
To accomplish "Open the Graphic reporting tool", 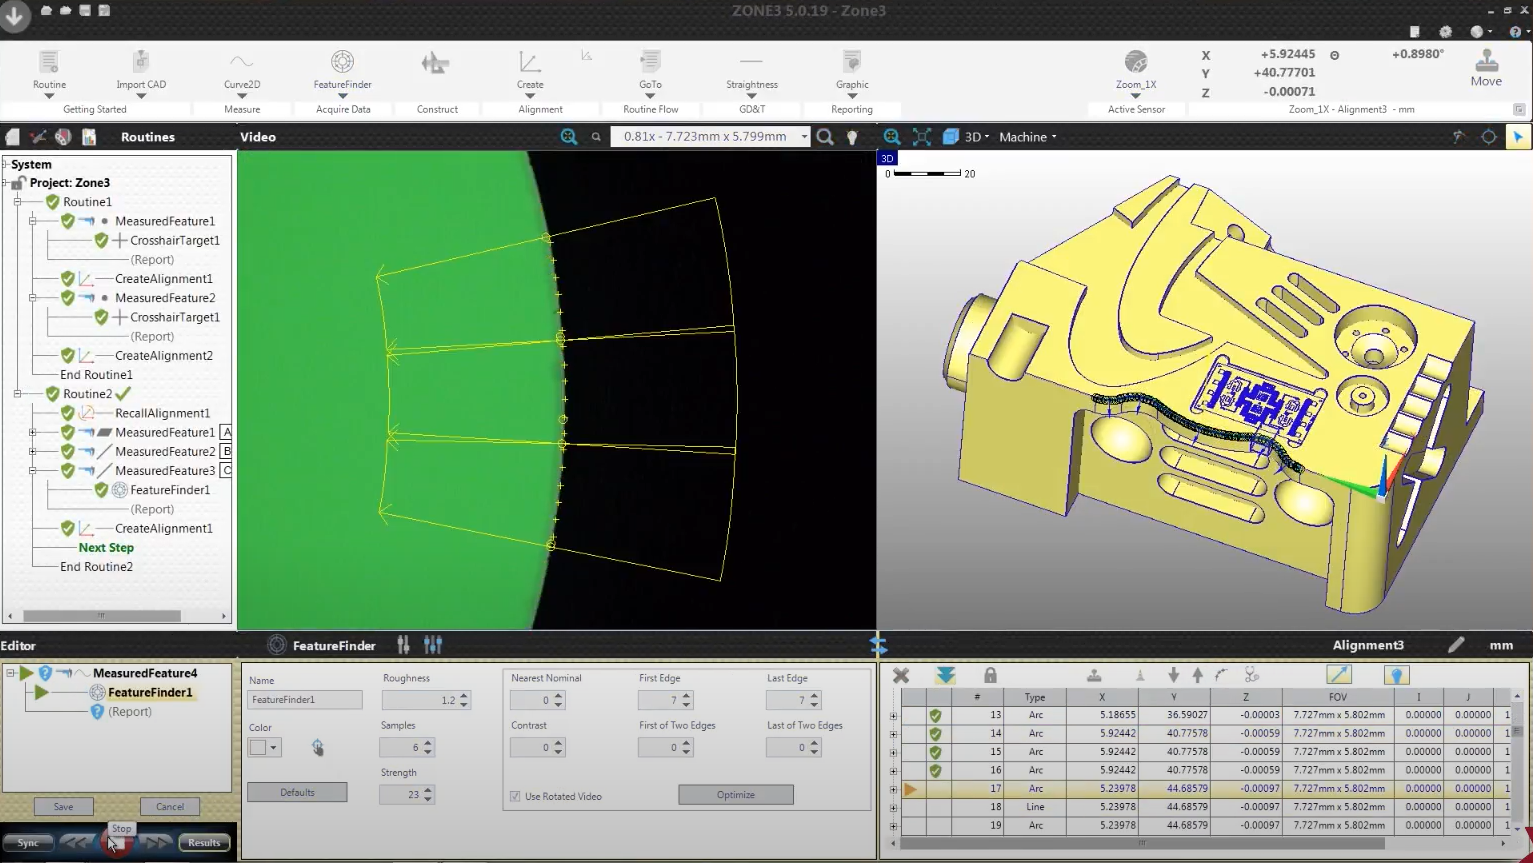I will click(851, 63).
